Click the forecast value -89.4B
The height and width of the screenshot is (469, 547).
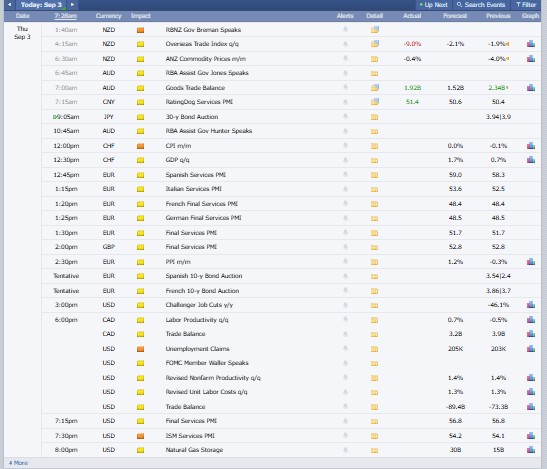tap(455, 407)
